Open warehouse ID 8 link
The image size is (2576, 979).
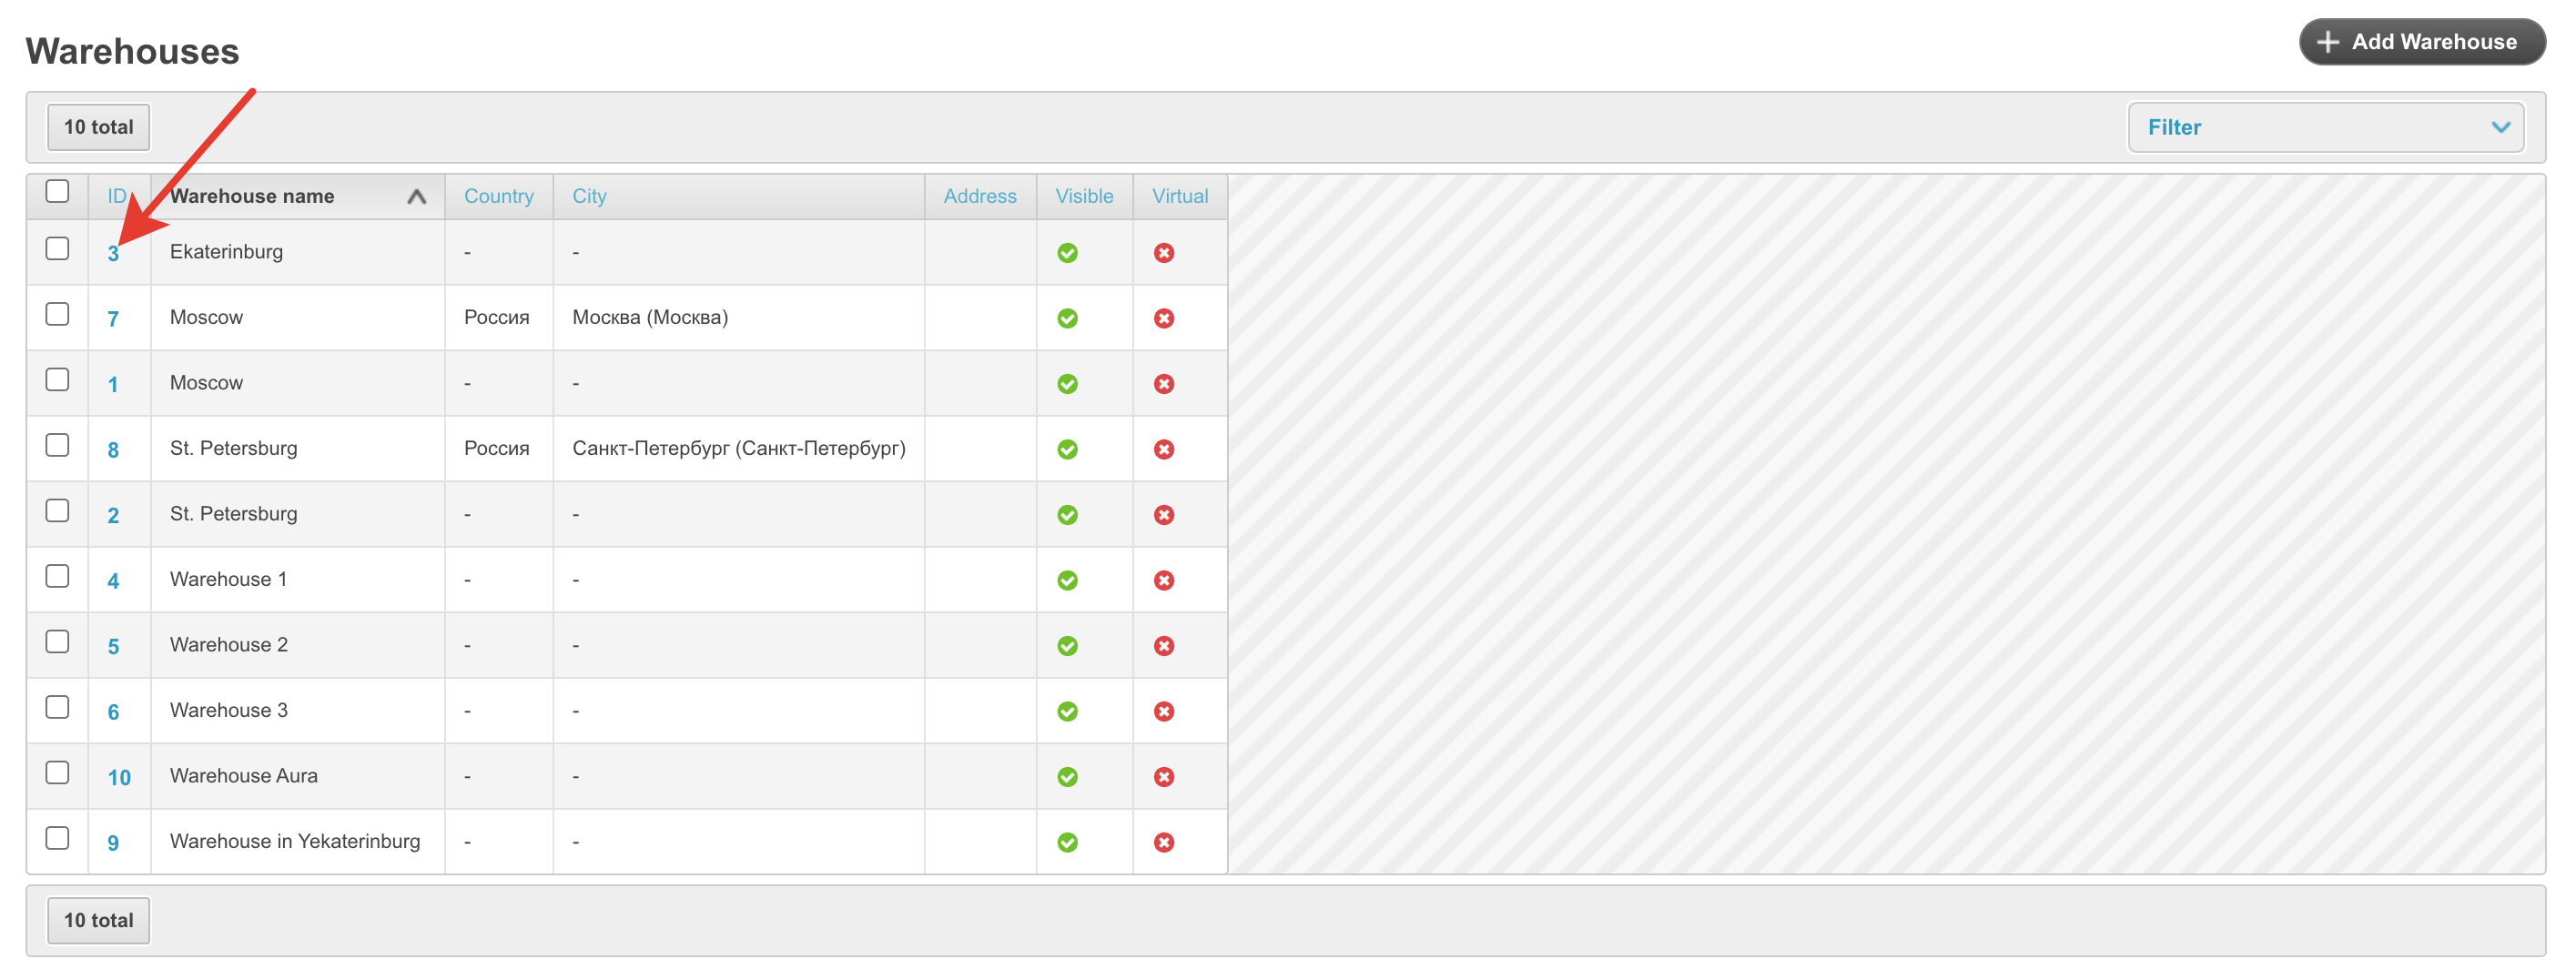click(113, 450)
